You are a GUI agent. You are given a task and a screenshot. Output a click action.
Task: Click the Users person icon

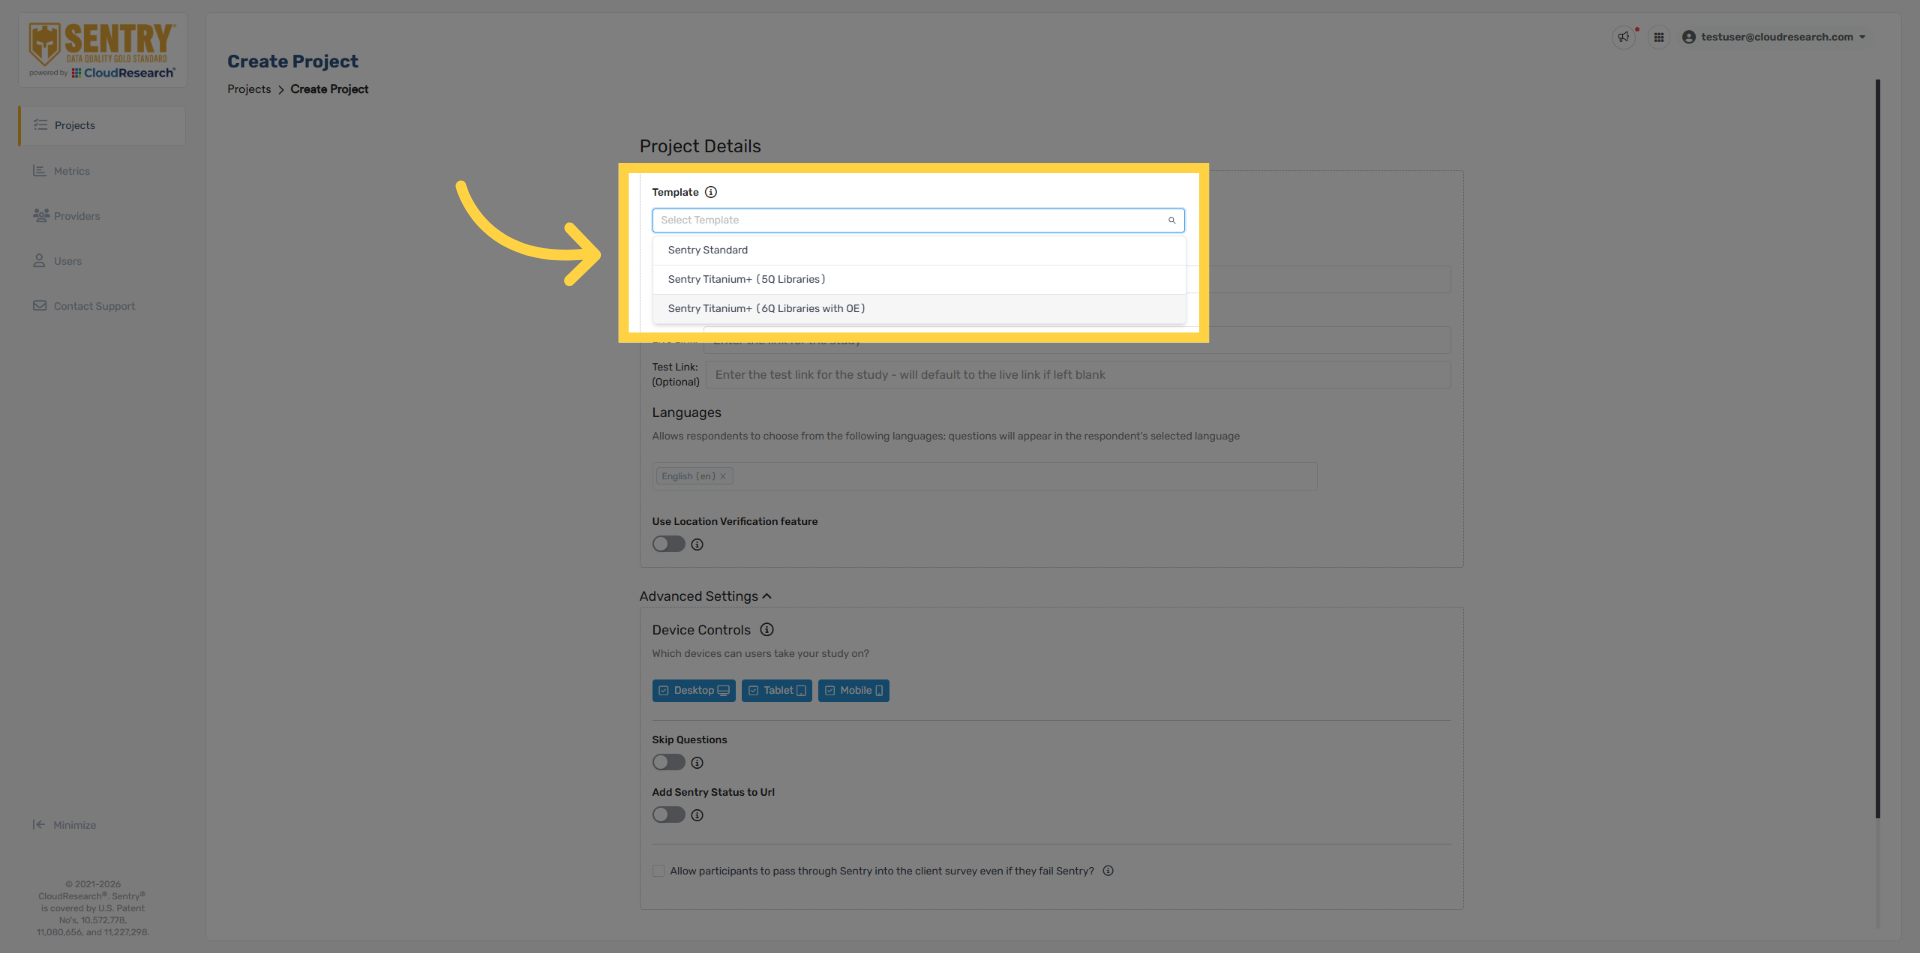pos(39,260)
